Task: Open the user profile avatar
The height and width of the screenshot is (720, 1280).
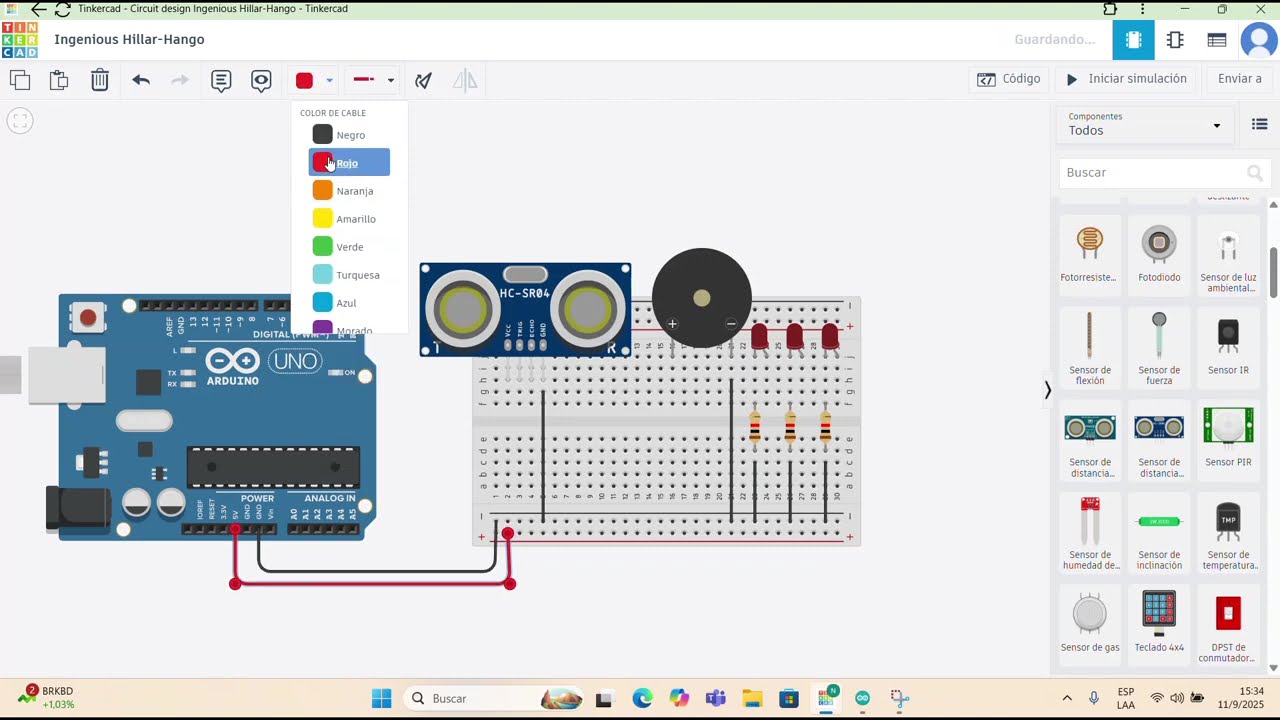Action: (1258, 40)
